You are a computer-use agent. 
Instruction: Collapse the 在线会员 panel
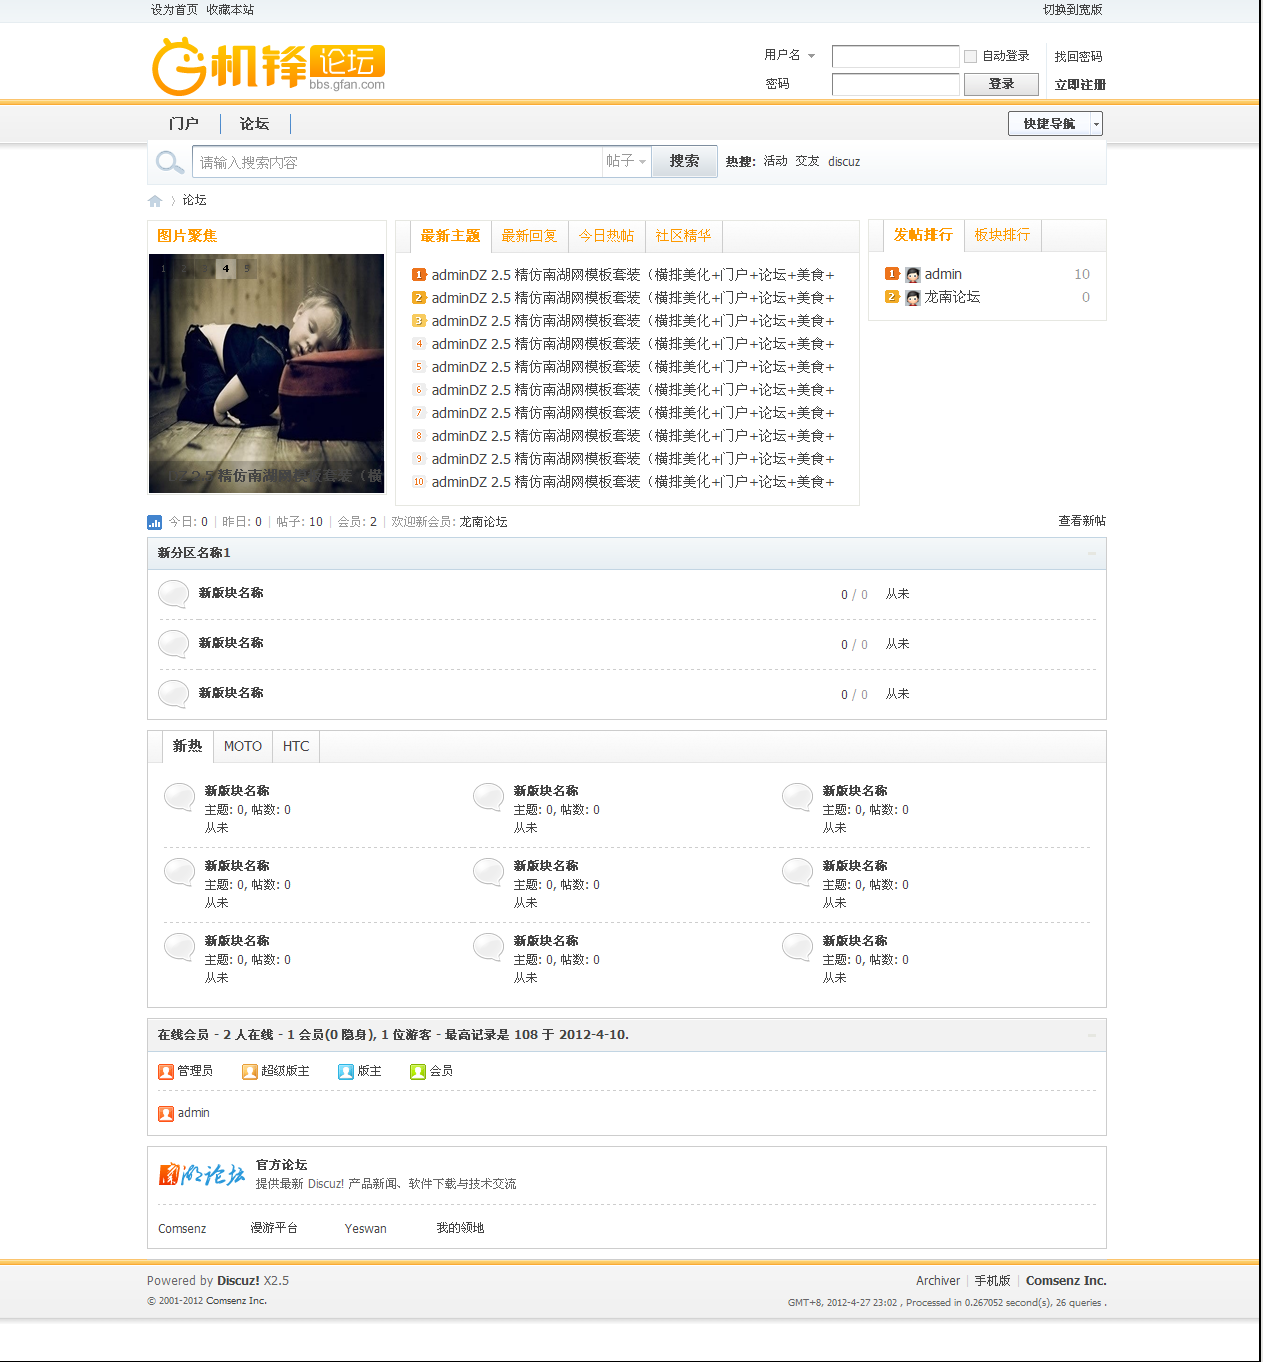pyautogui.click(x=1091, y=1036)
